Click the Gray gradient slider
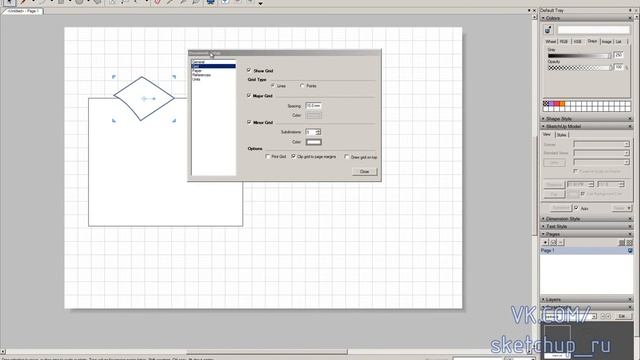 tap(579, 56)
